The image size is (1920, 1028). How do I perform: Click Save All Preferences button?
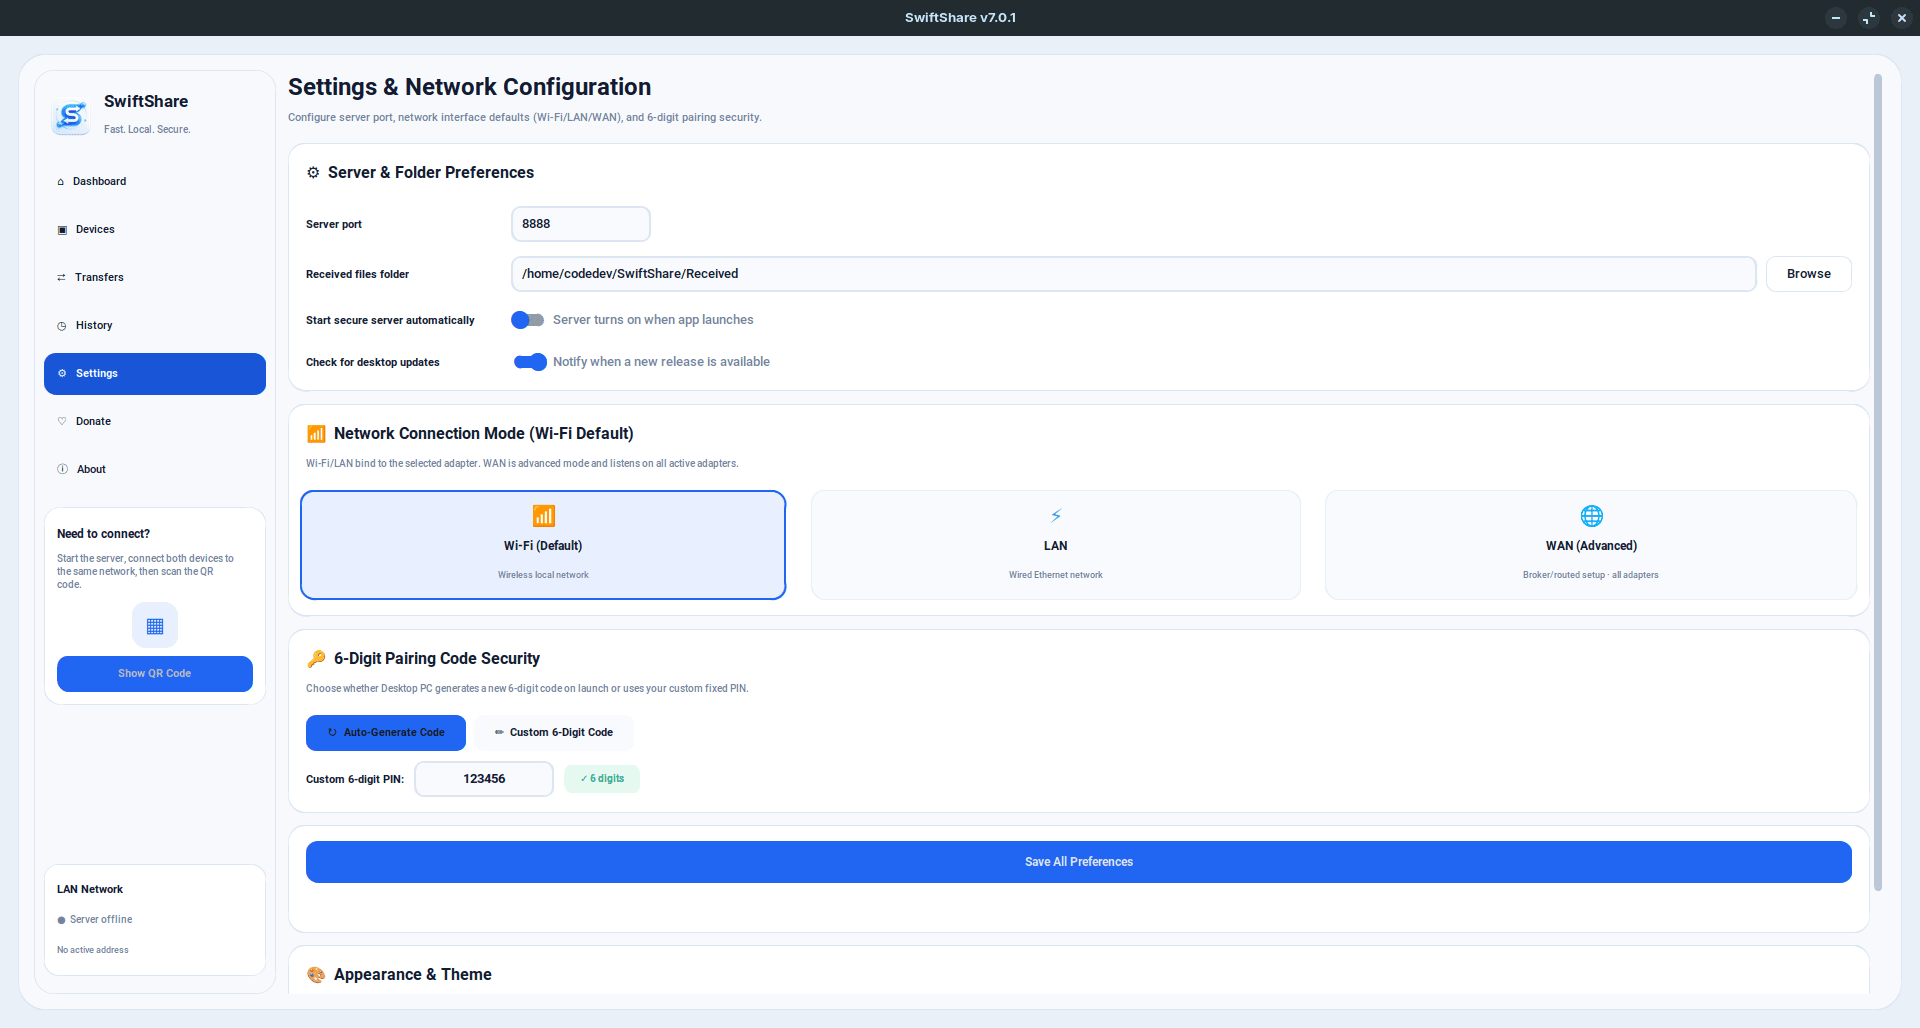click(x=1079, y=862)
